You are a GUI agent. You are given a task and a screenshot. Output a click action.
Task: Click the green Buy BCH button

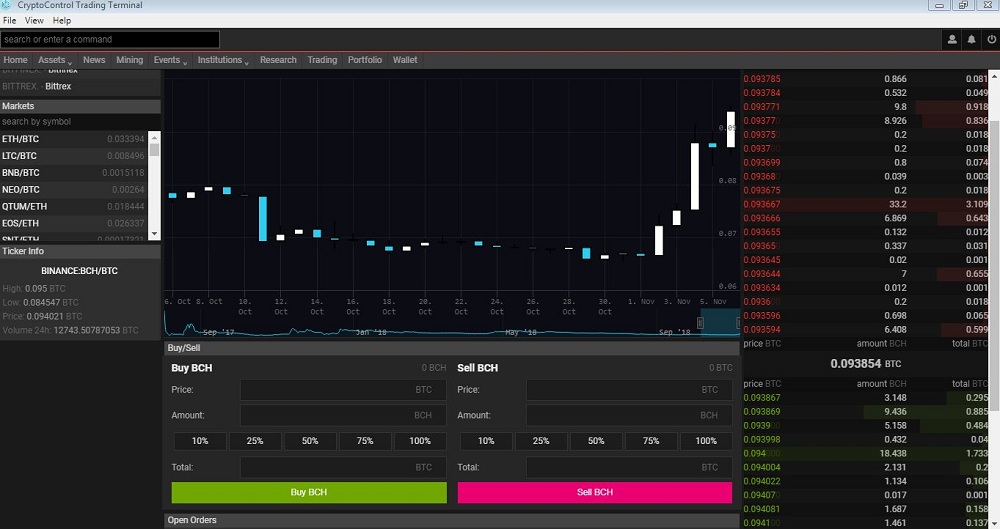[x=309, y=493]
